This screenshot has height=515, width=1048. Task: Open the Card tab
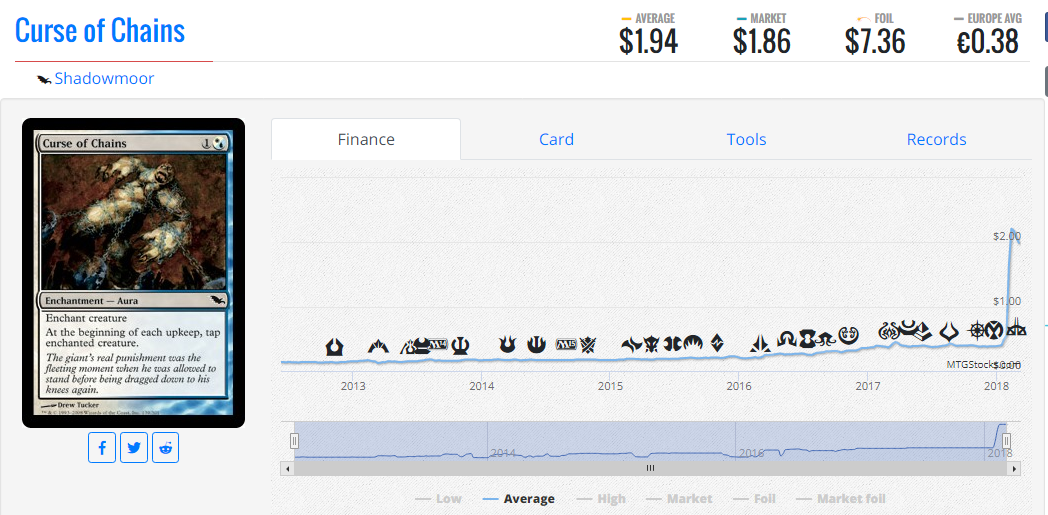pyautogui.click(x=556, y=139)
